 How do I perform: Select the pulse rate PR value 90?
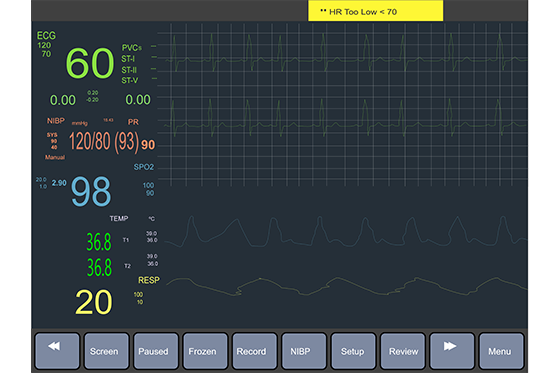[x=148, y=144]
